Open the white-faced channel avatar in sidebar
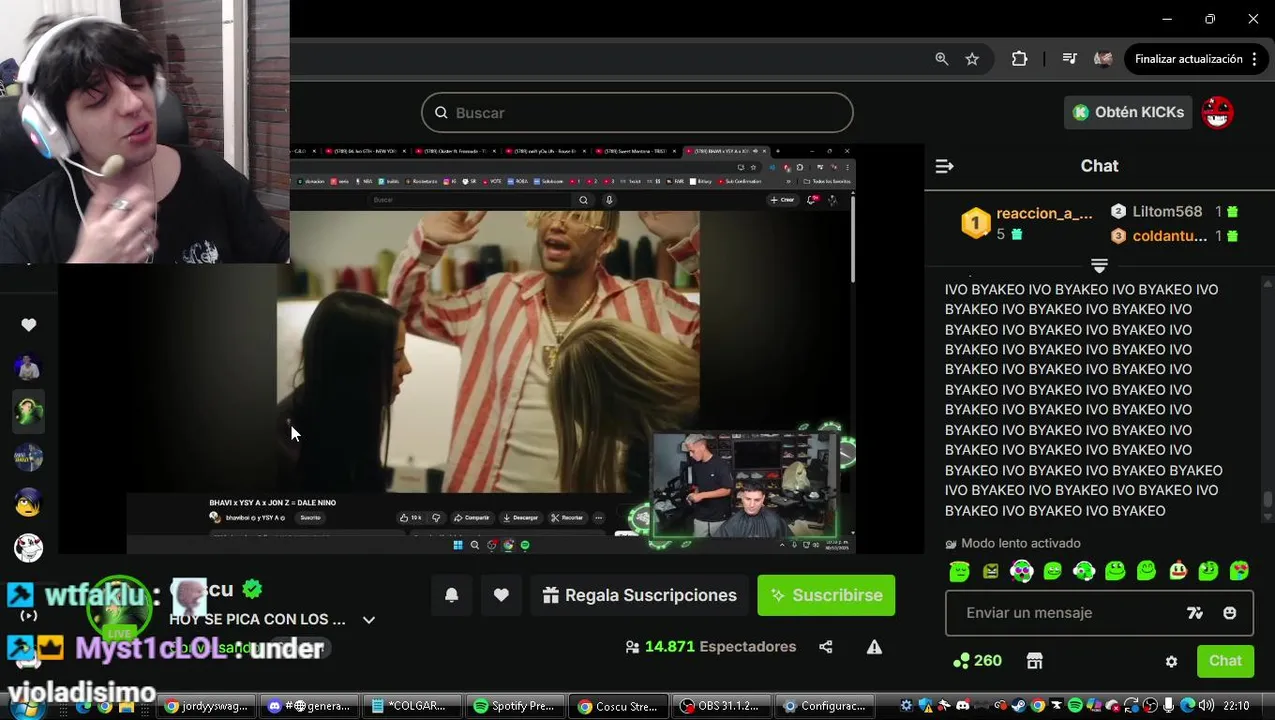Screen dimensions: 1275x720 coord(28,547)
